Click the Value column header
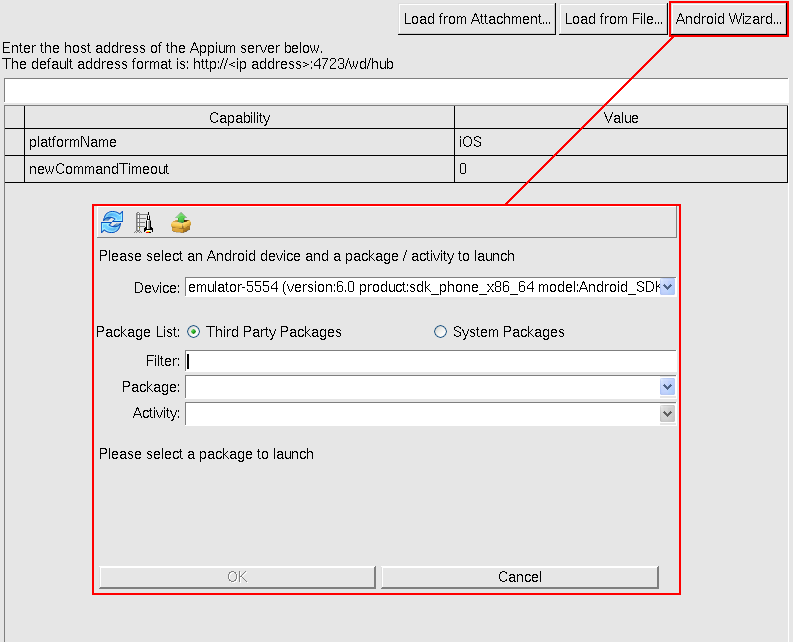Screen dimensions: 793x642 click(x=620, y=118)
